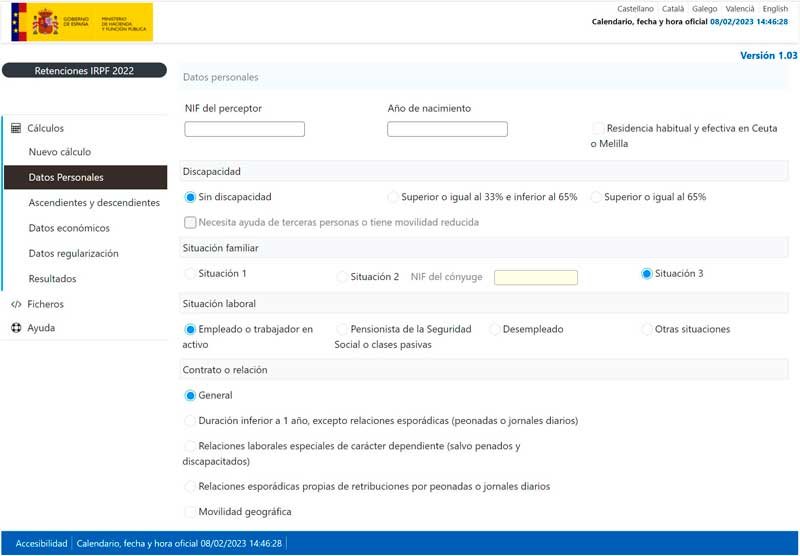The image size is (800, 556).
Task: Expand the Ayuda sidebar section
Action: click(x=41, y=328)
